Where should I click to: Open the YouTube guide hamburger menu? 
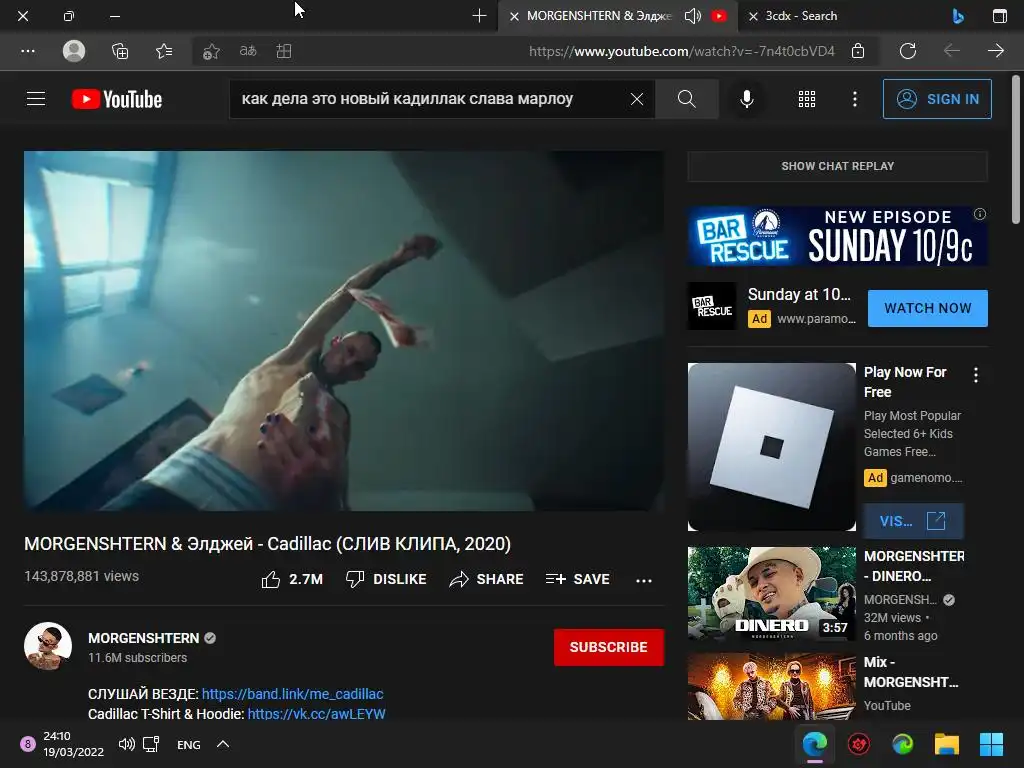point(36,99)
